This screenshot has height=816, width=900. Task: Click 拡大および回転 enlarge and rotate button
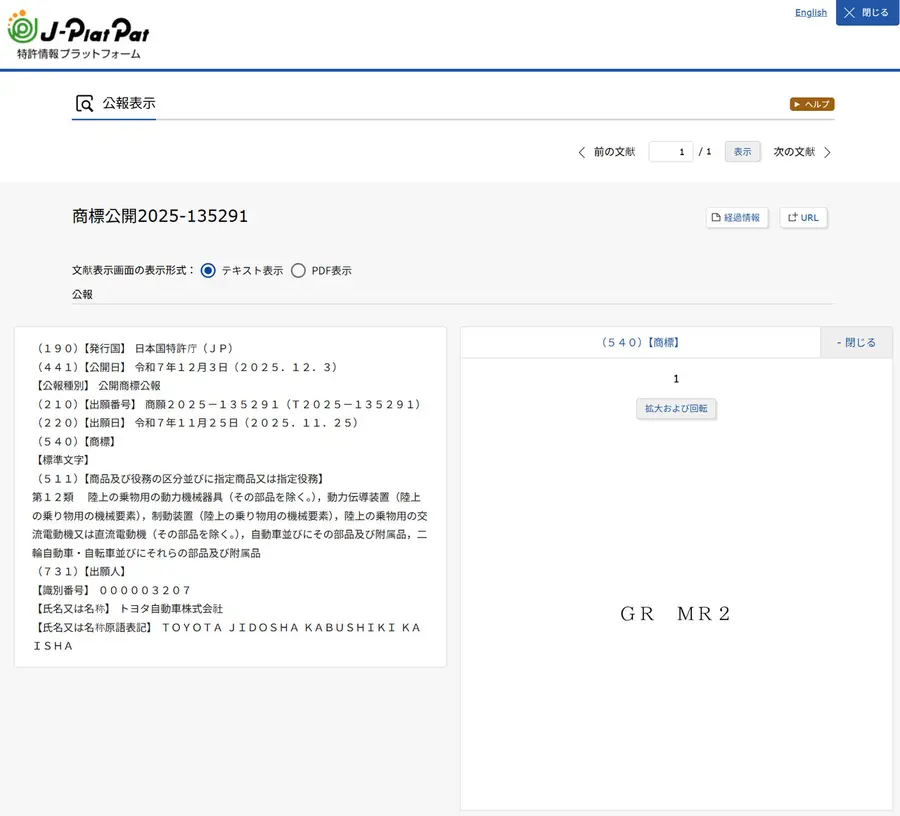[676, 409]
